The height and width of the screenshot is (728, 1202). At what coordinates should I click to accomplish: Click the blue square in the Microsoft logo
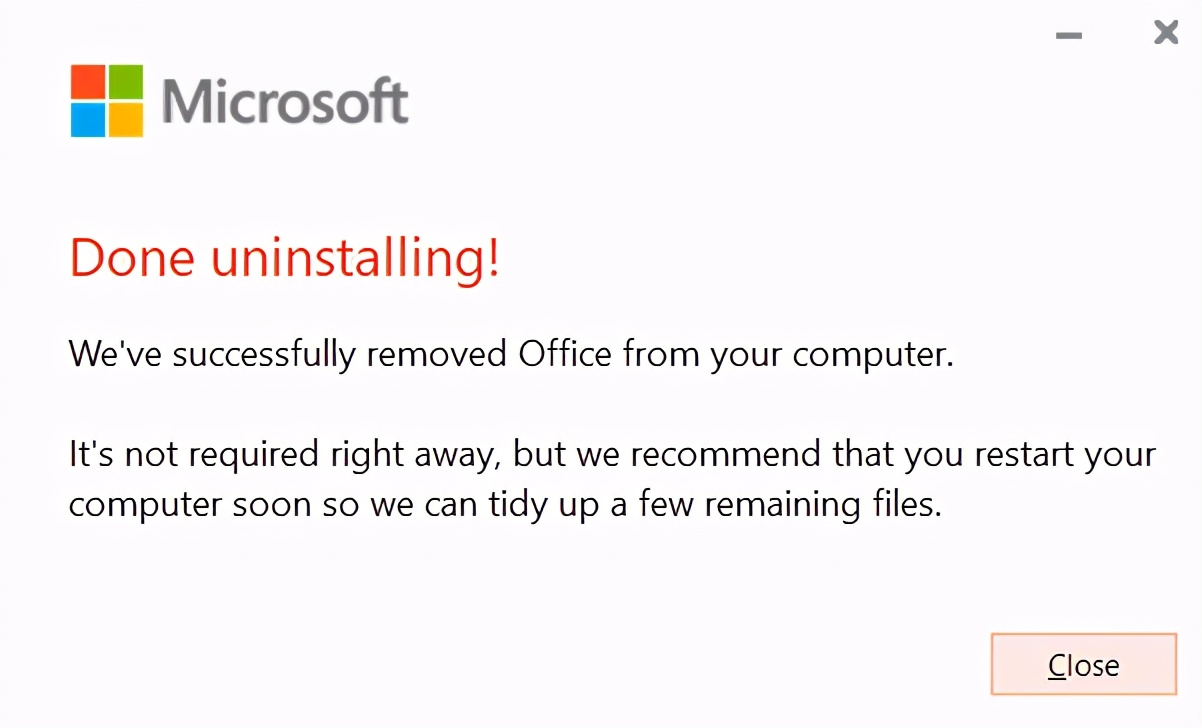[89, 118]
